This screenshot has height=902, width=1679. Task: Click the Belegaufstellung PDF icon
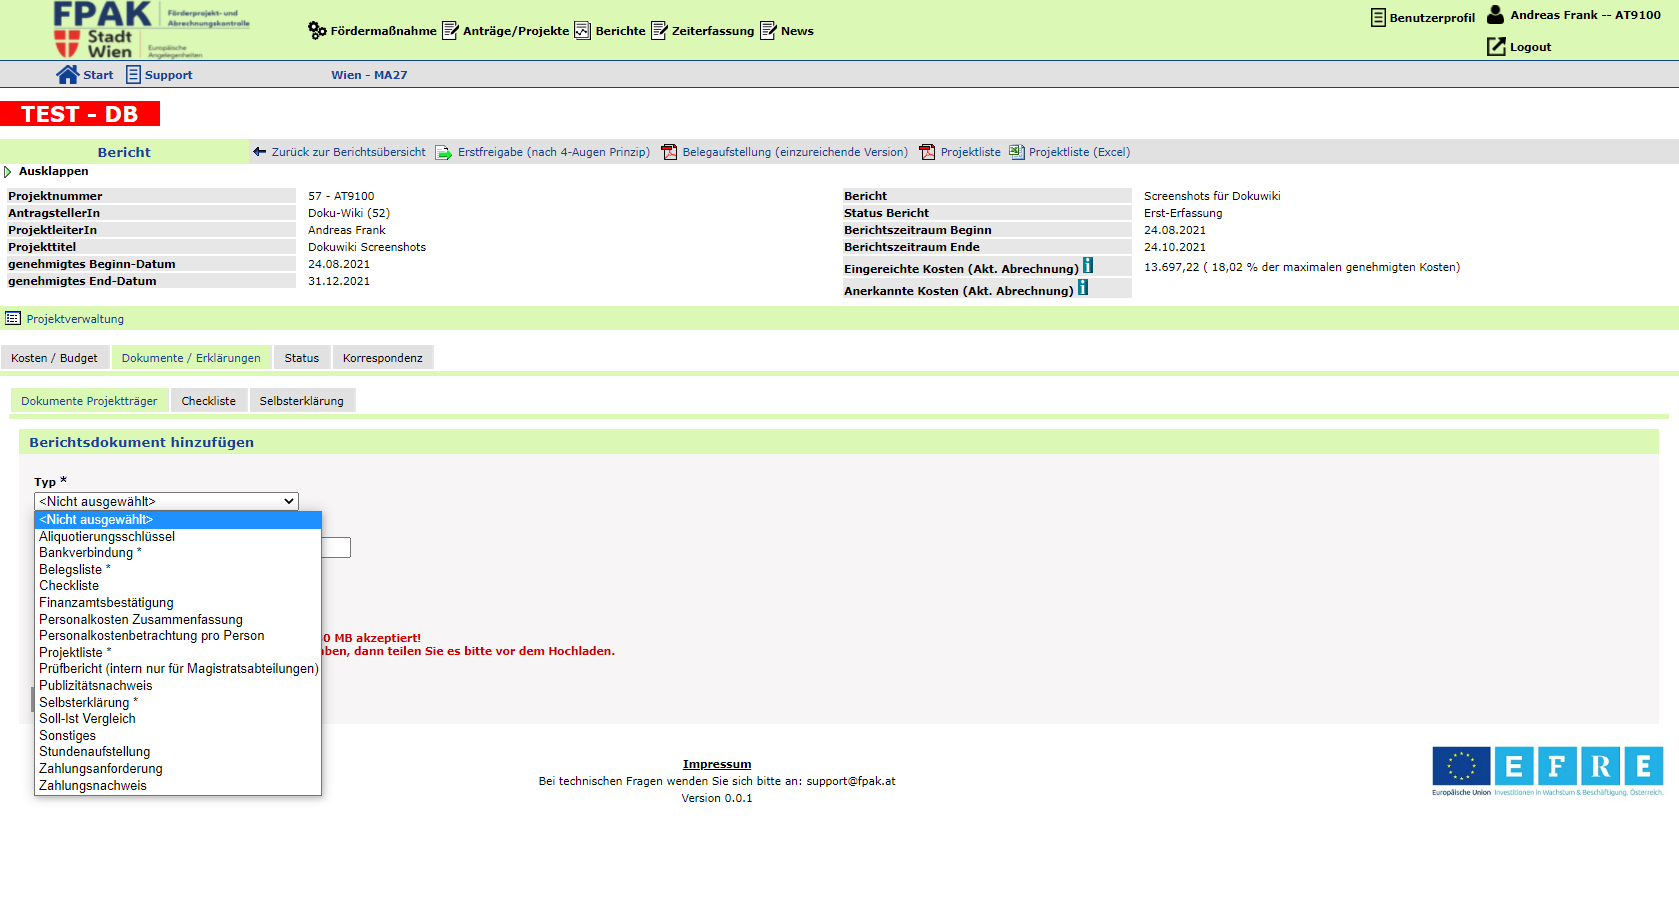669,152
